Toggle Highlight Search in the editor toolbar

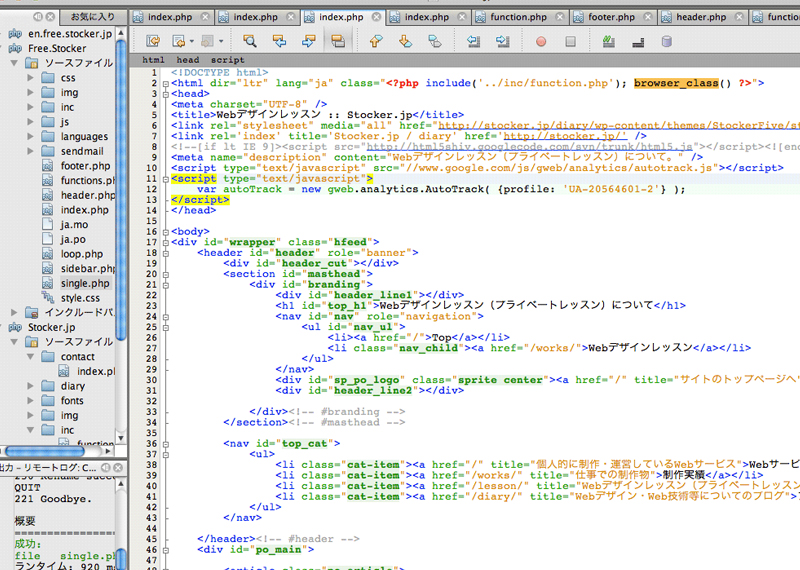(x=338, y=41)
